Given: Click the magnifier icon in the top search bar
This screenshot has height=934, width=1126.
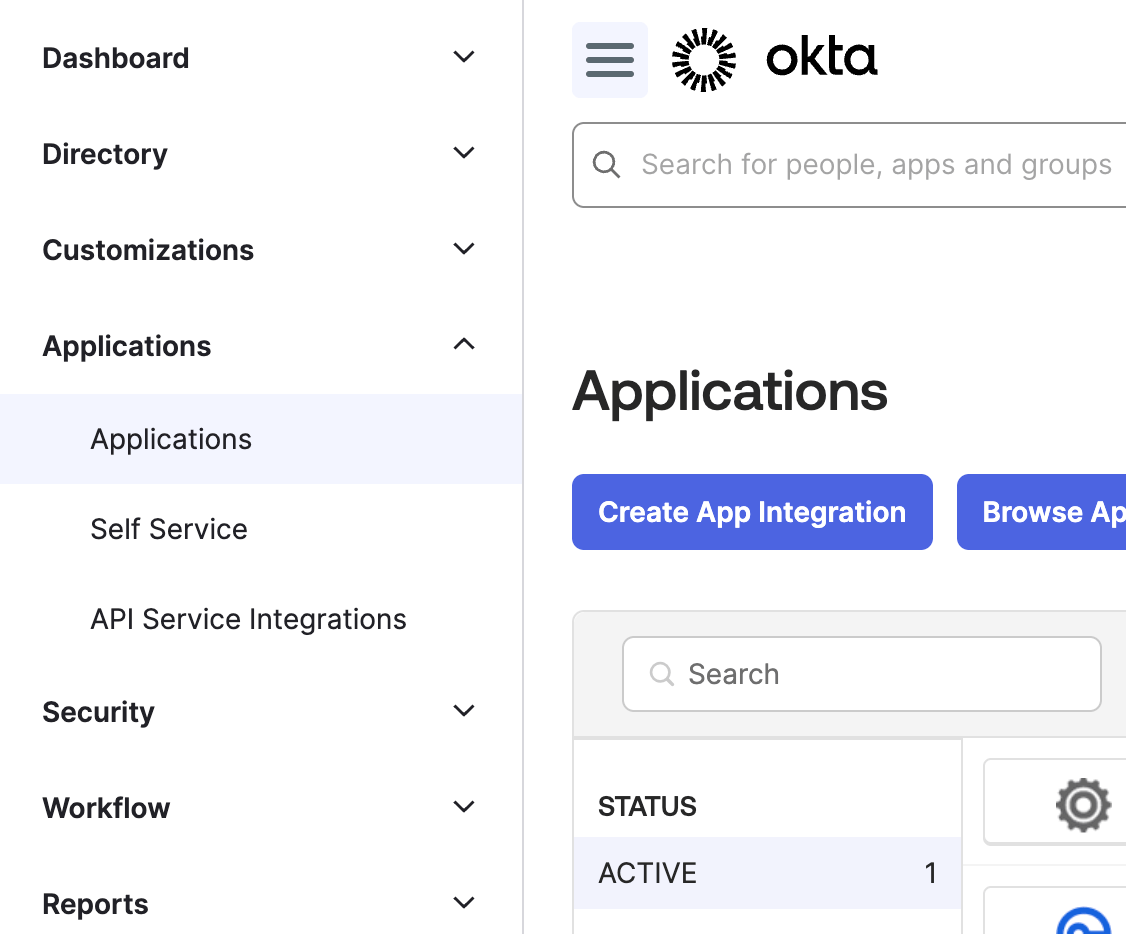Looking at the screenshot, I should click(x=606, y=164).
